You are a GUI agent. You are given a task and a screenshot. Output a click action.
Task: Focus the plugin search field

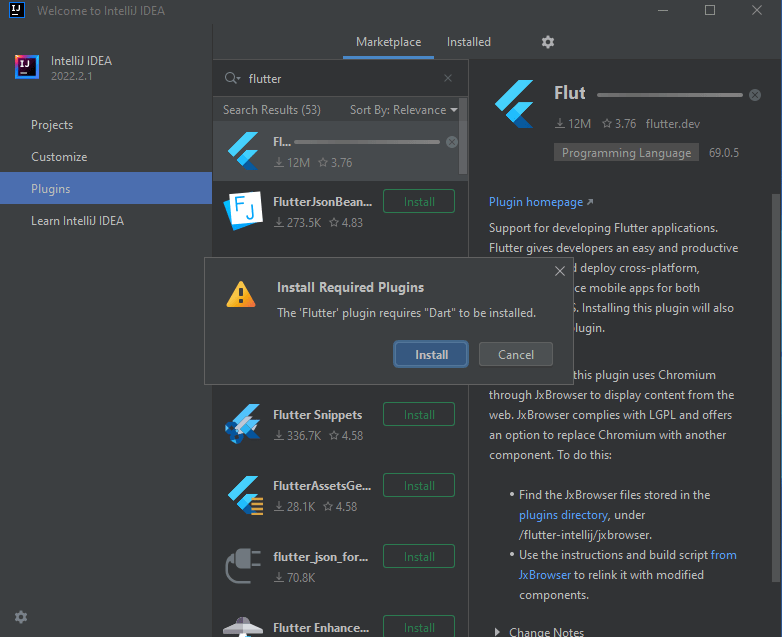point(341,78)
